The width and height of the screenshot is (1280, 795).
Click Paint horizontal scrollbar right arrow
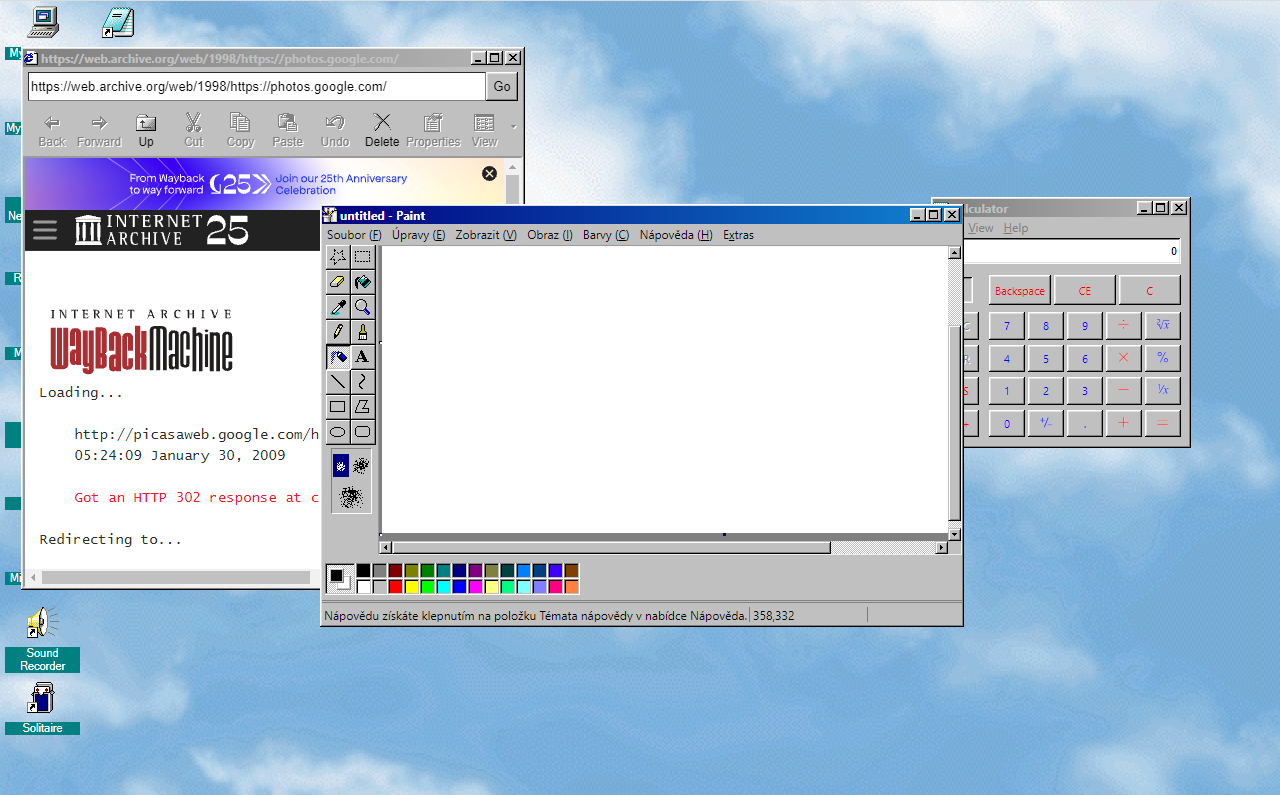pos(941,547)
